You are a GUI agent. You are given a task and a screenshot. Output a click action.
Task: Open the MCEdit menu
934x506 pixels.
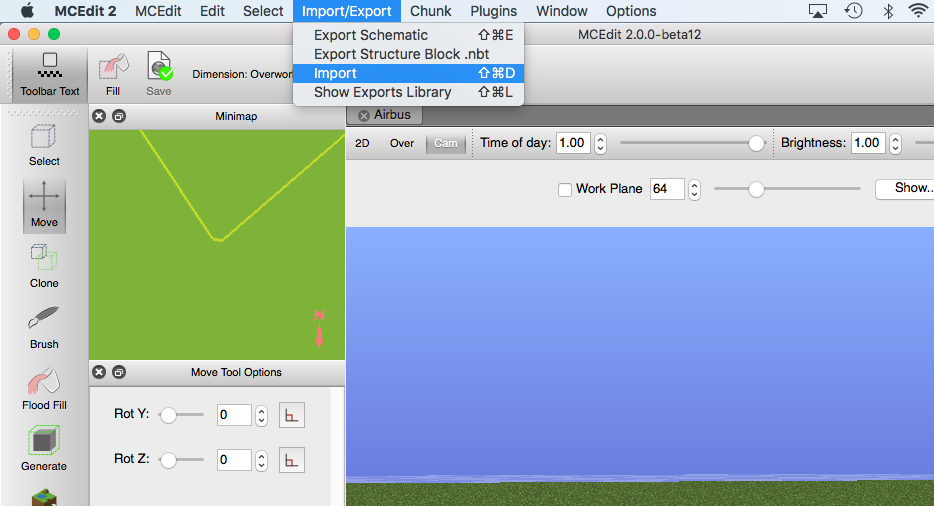158,11
